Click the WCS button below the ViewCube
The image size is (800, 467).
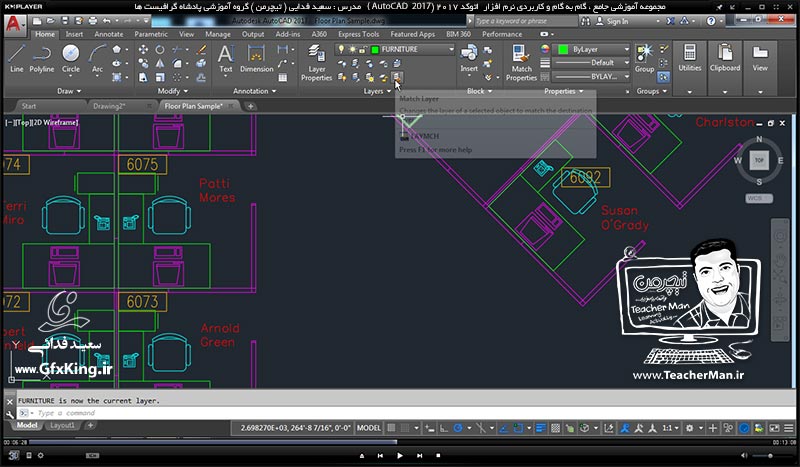(759, 198)
